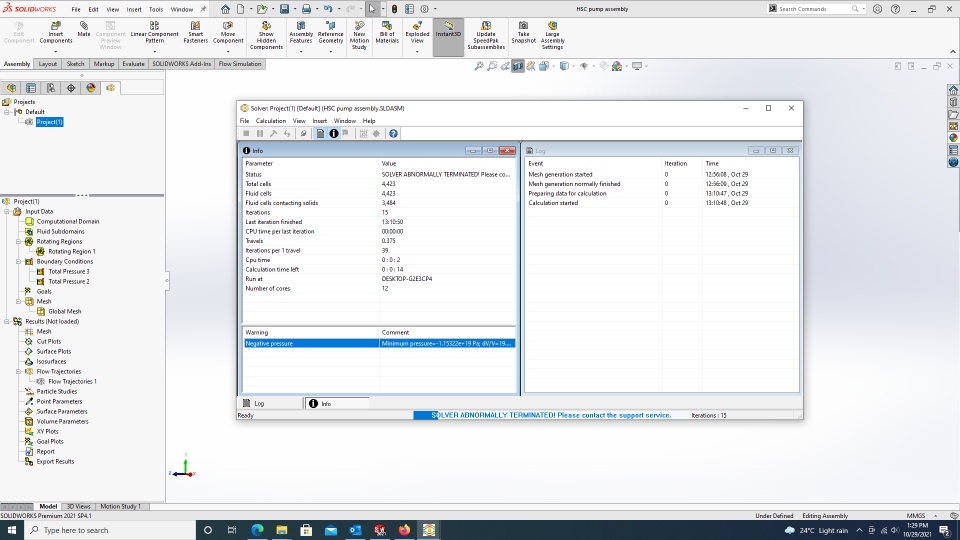This screenshot has width=960, height=540.
Task: Collapse the Input Data tree node
Action: [7, 211]
